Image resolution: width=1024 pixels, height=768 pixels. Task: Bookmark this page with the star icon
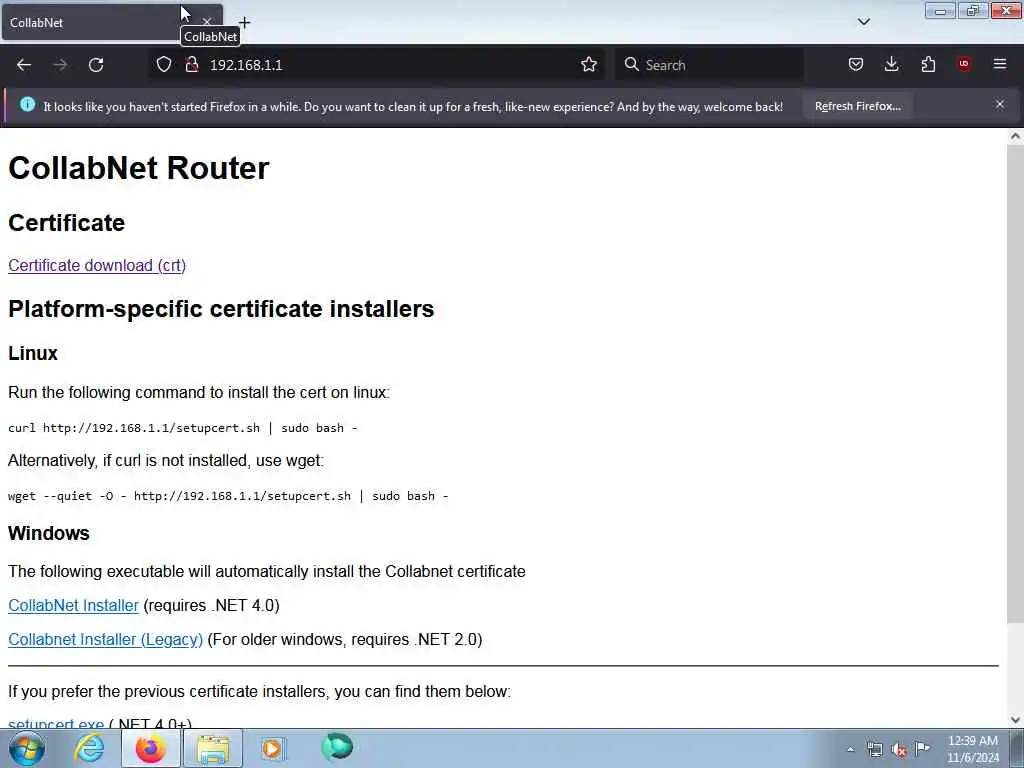(x=589, y=65)
